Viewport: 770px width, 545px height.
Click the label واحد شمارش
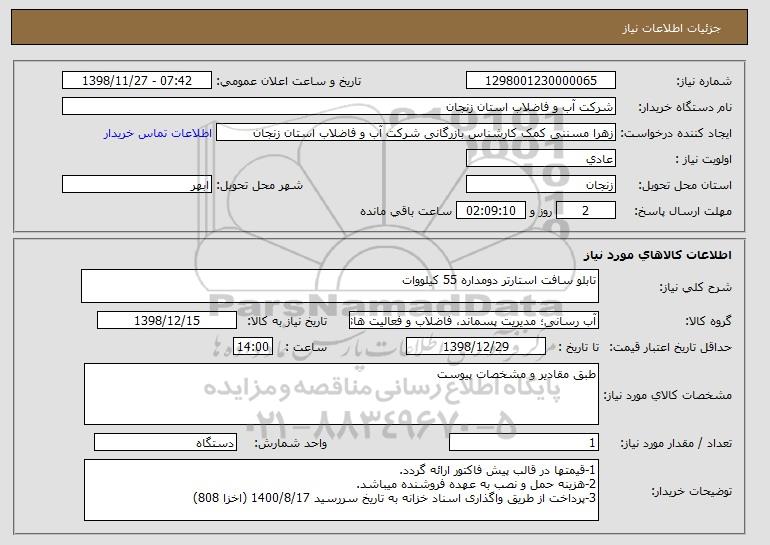pos(290,443)
